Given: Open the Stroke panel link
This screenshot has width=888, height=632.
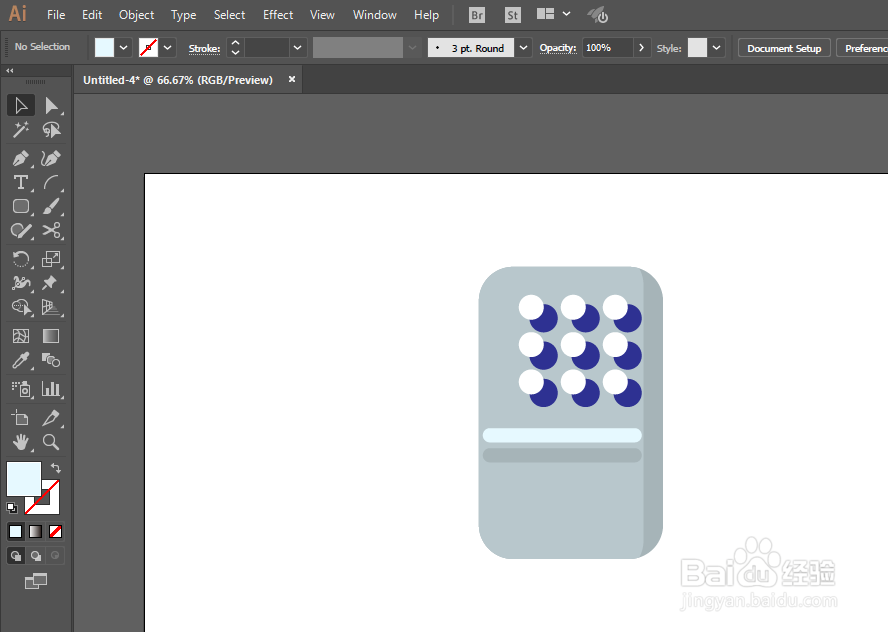Looking at the screenshot, I should (204, 49).
